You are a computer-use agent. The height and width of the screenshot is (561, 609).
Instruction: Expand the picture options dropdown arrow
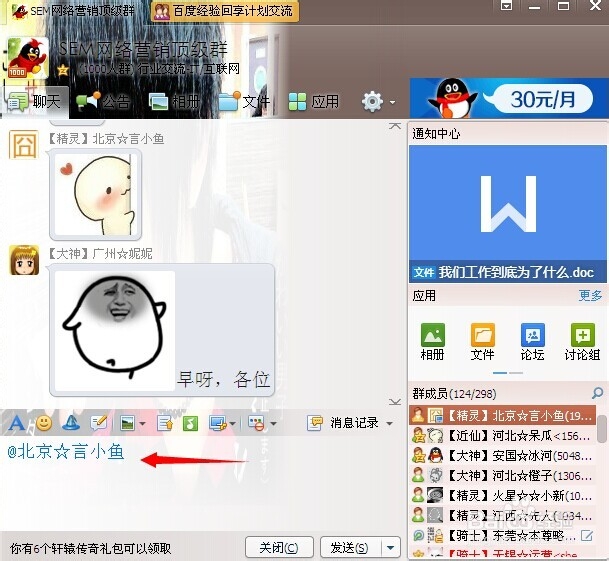click(x=142, y=424)
